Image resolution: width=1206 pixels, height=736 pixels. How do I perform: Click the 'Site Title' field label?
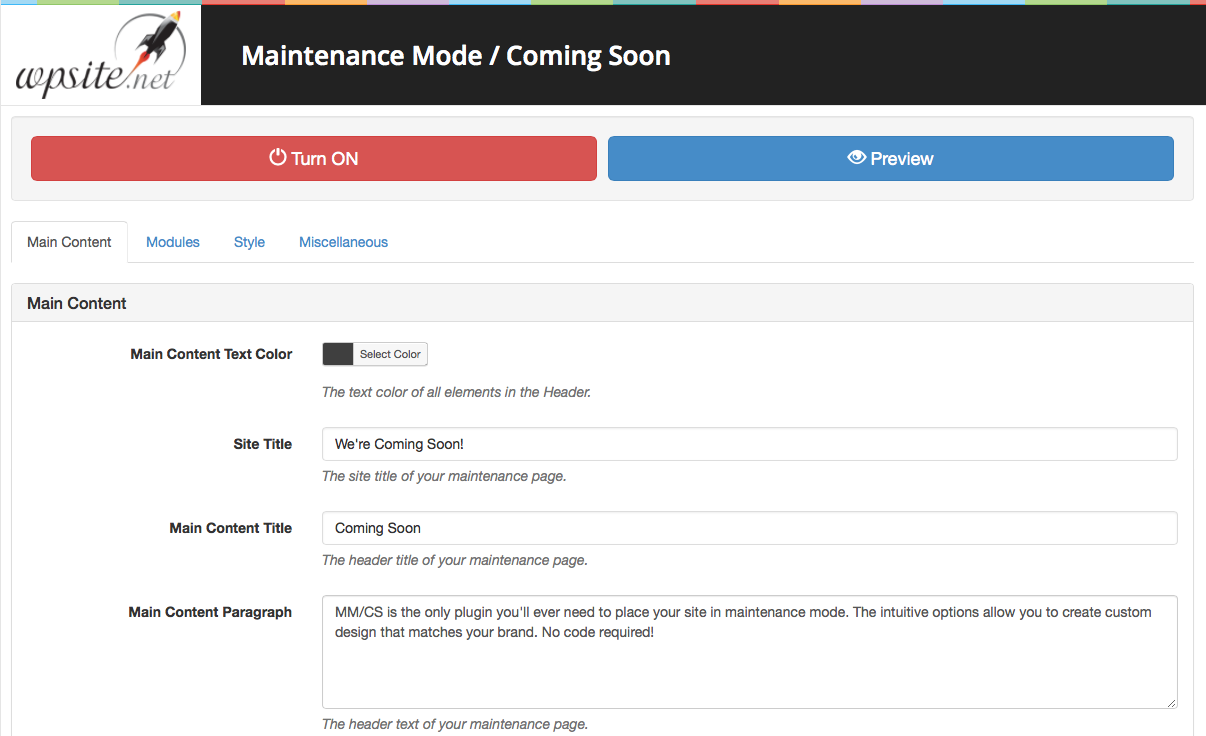pos(263,444)
